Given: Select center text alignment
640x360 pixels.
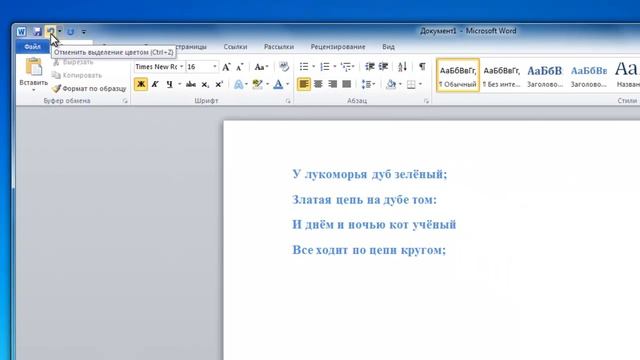Looking at the screenshot, I should (x=318, y=84).
